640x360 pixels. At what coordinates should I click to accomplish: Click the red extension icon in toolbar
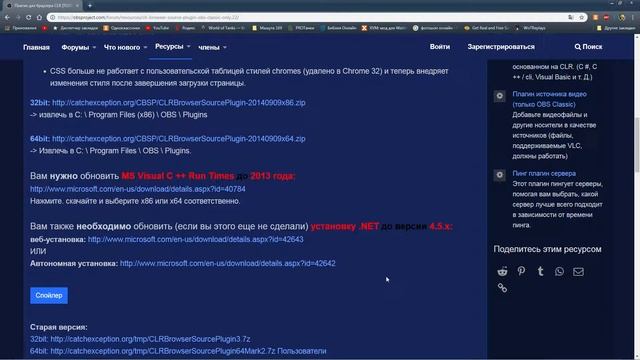coord(606,18)
